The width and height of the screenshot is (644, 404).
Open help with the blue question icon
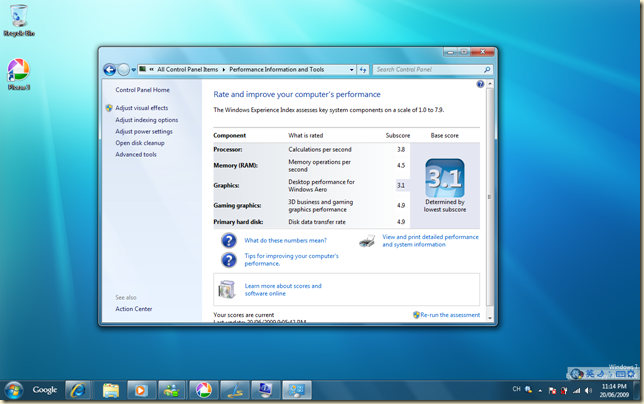tap(480, 84)
